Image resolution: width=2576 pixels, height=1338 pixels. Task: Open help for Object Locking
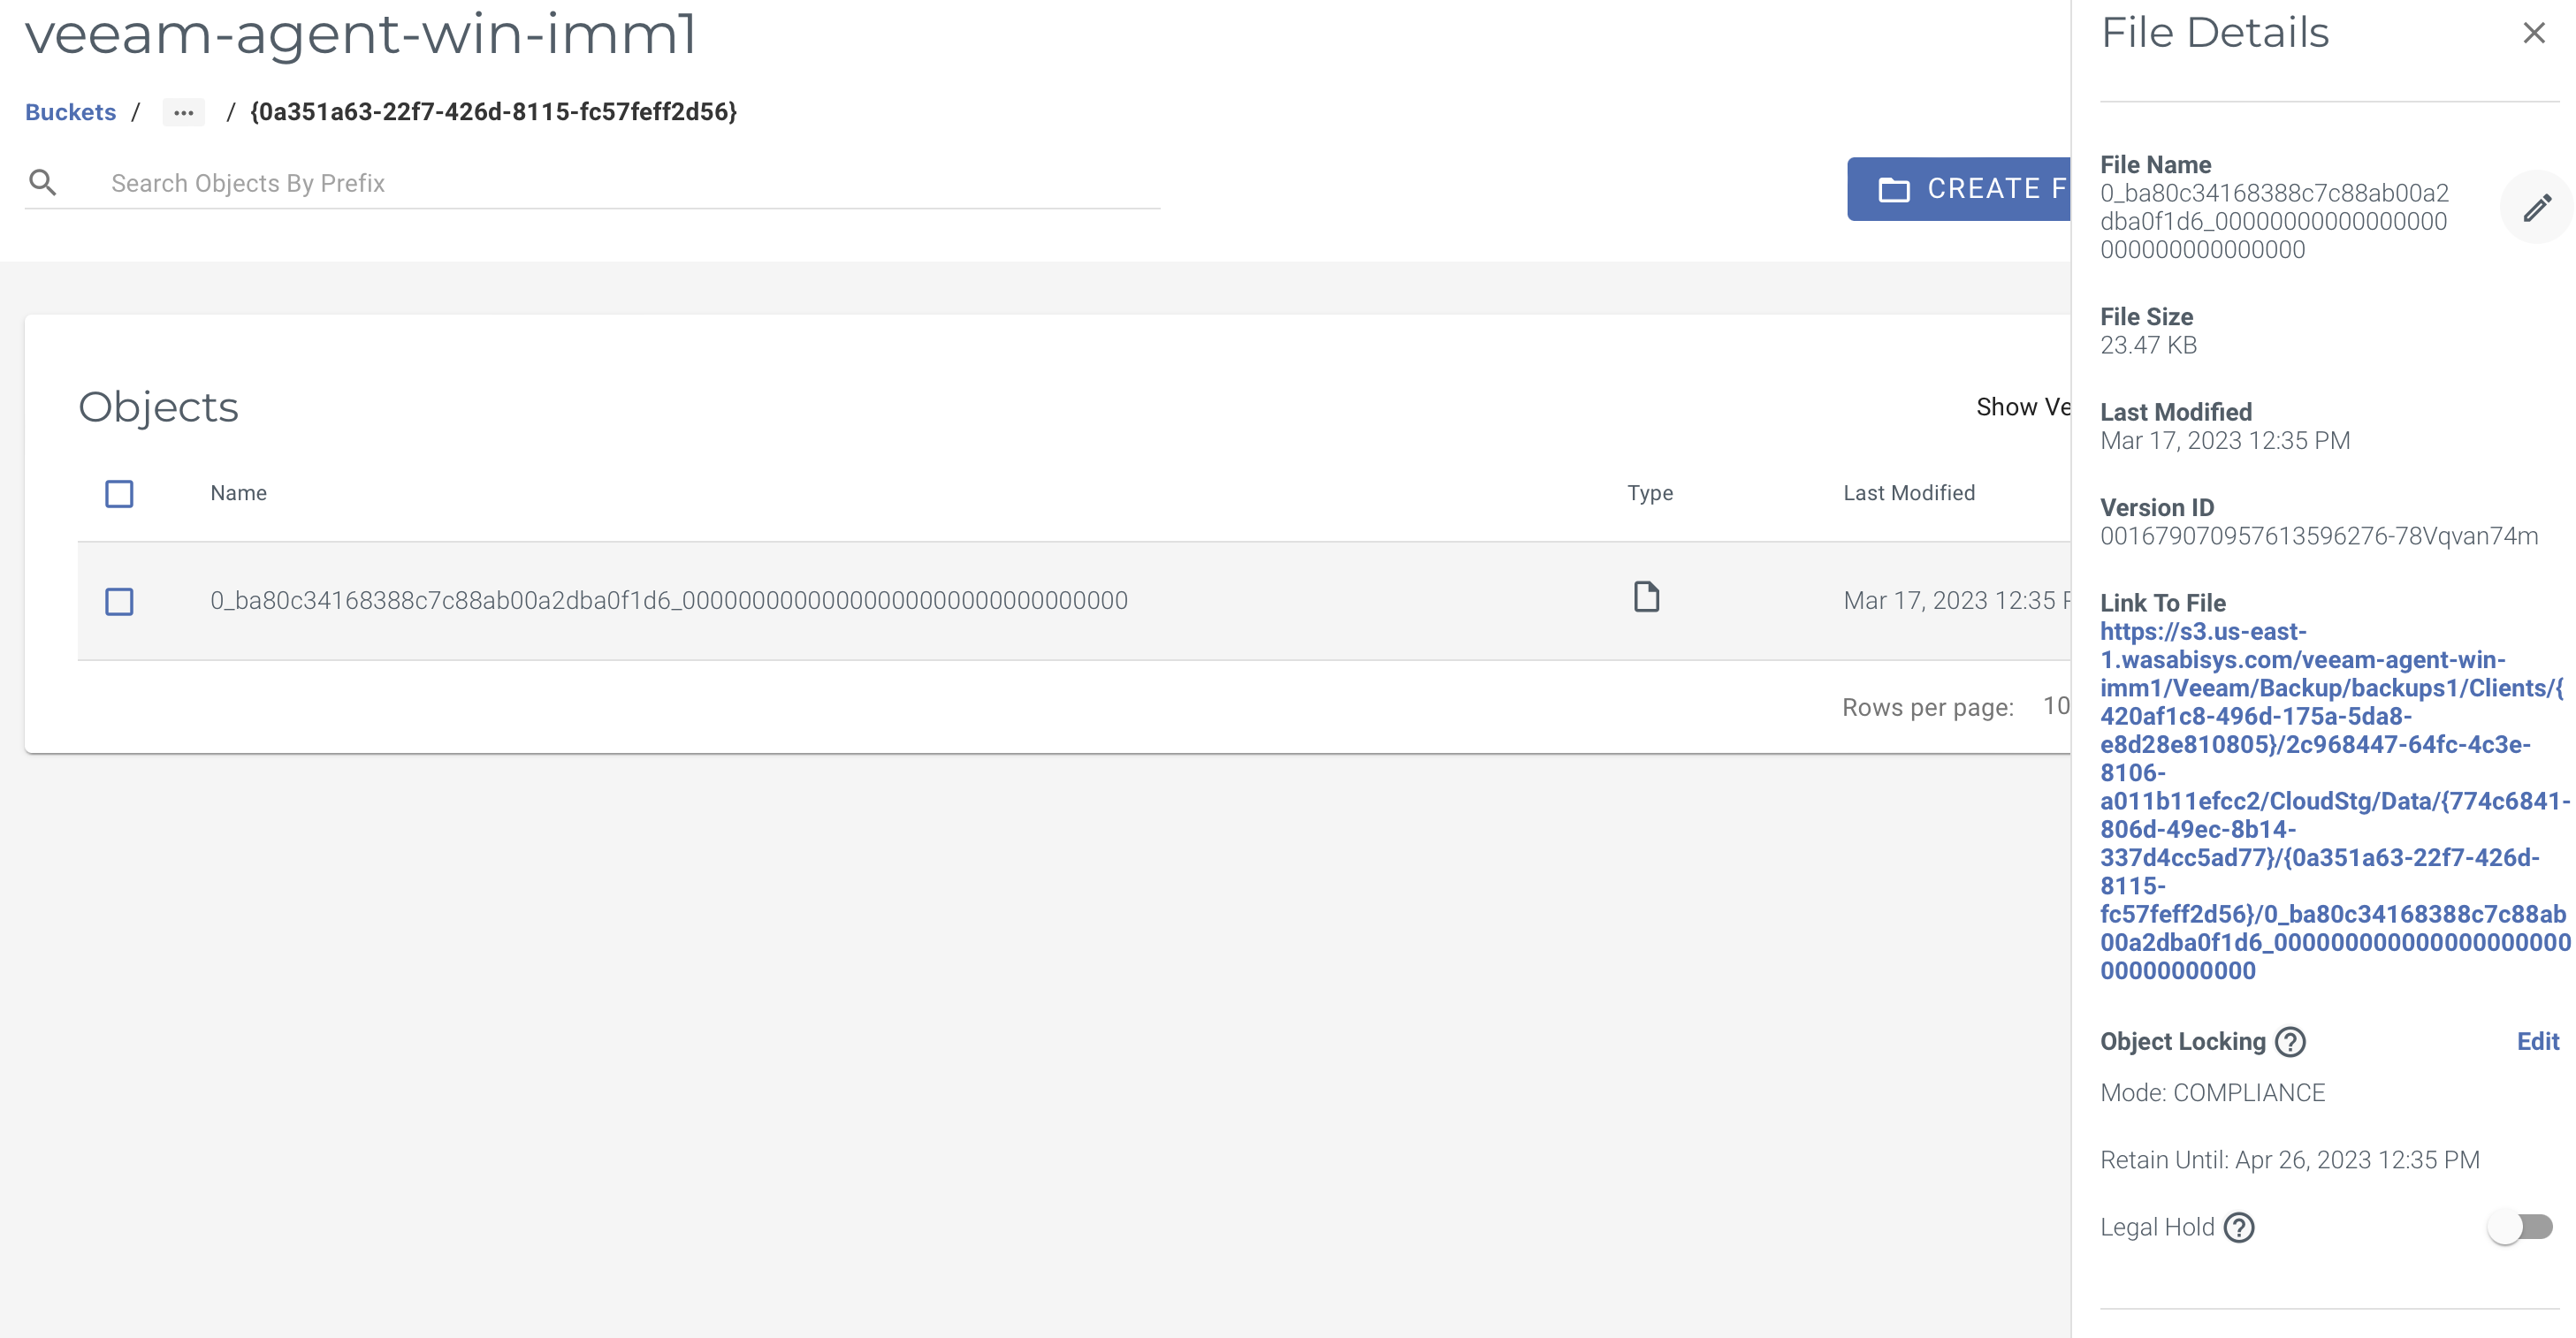click(x=2290, y=1042)
